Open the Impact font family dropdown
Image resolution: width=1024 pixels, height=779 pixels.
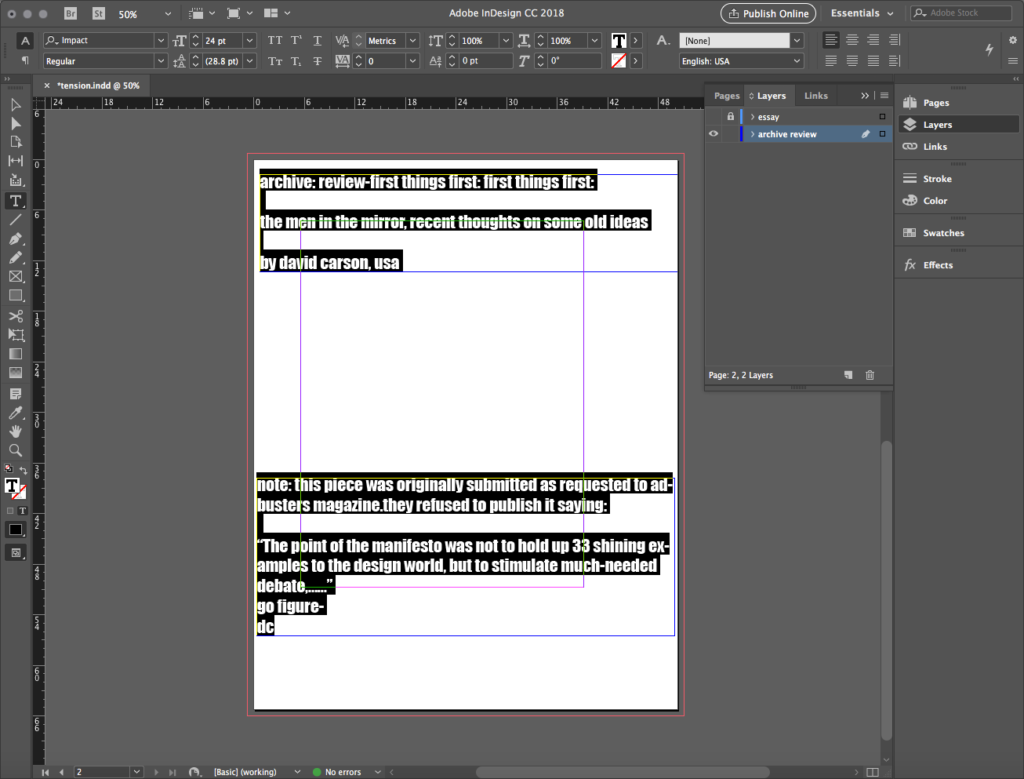click(x=160, y=41)
